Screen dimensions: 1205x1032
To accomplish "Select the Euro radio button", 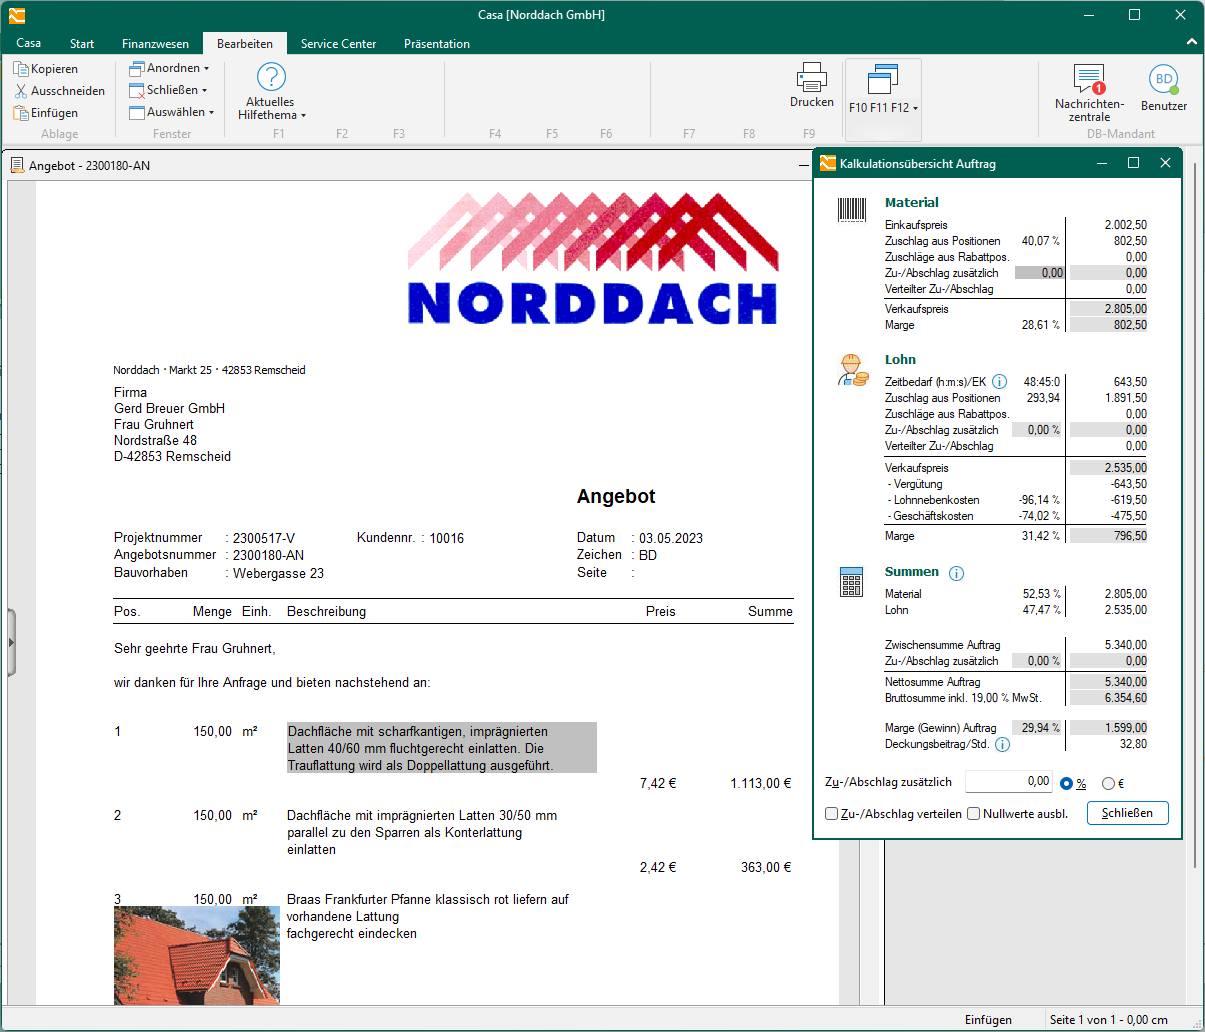I will click(1108, 784).
